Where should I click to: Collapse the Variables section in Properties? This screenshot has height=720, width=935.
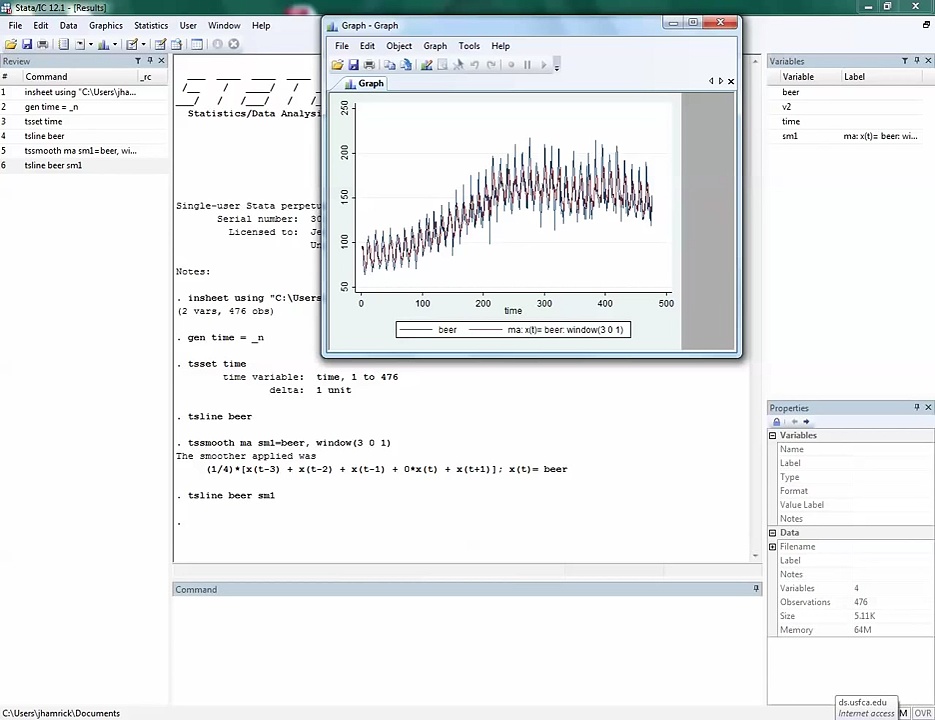[x=772, y=436]
